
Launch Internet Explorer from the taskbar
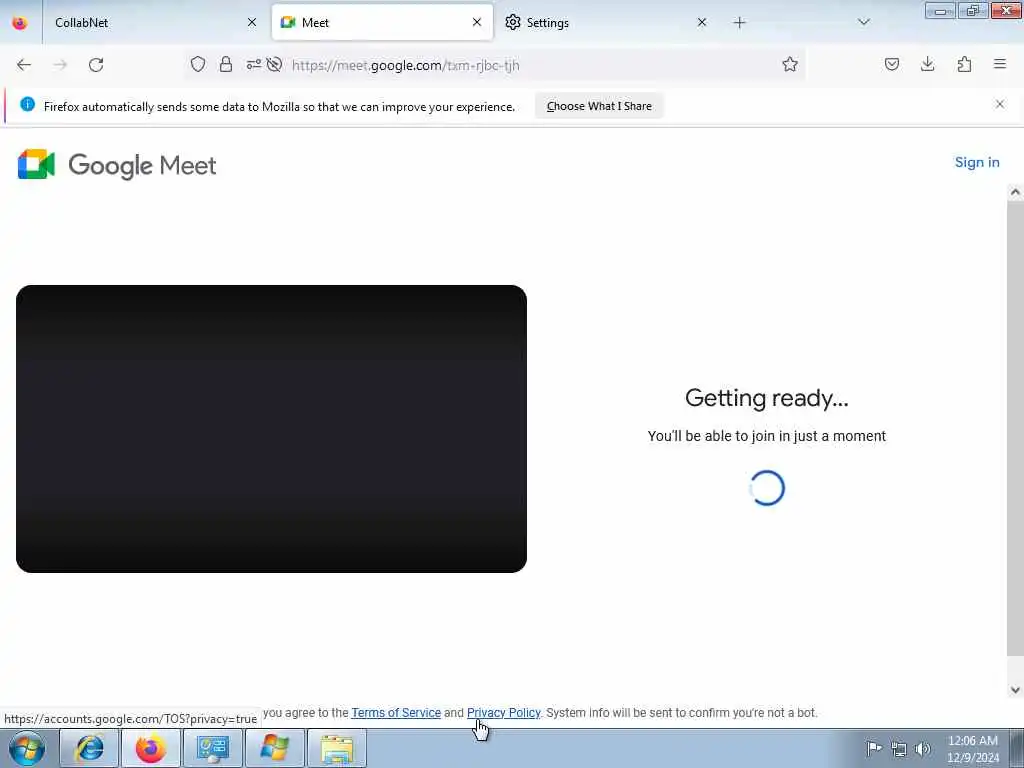[90, 748]
